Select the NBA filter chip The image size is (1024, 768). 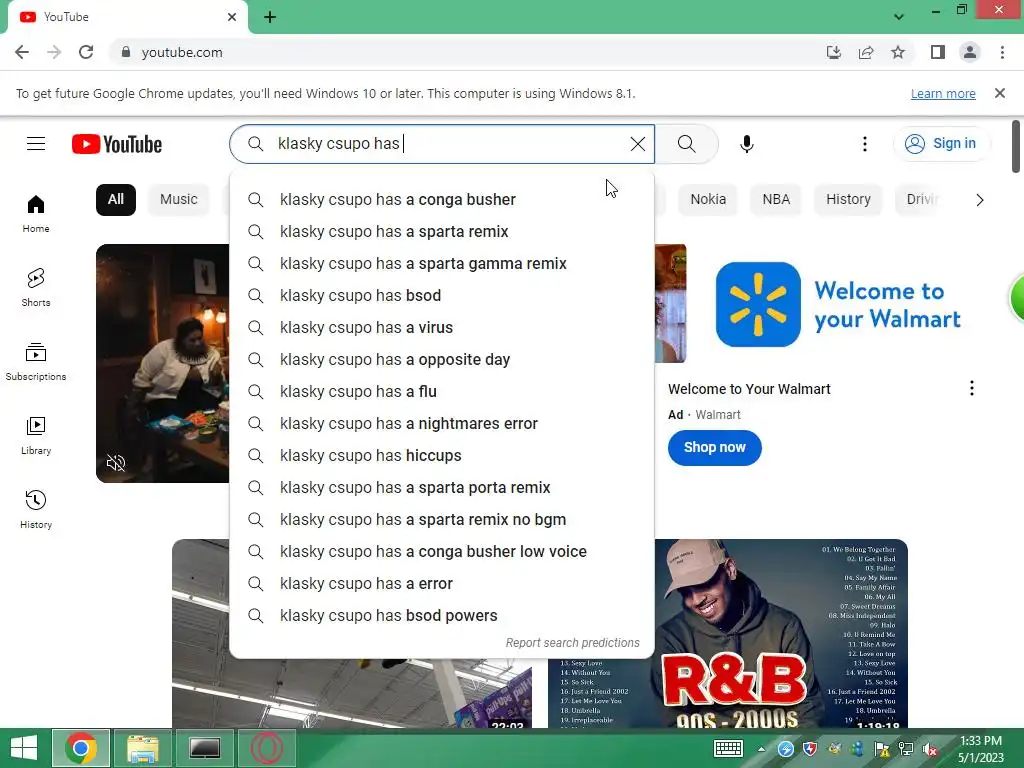tap(776, 199)
